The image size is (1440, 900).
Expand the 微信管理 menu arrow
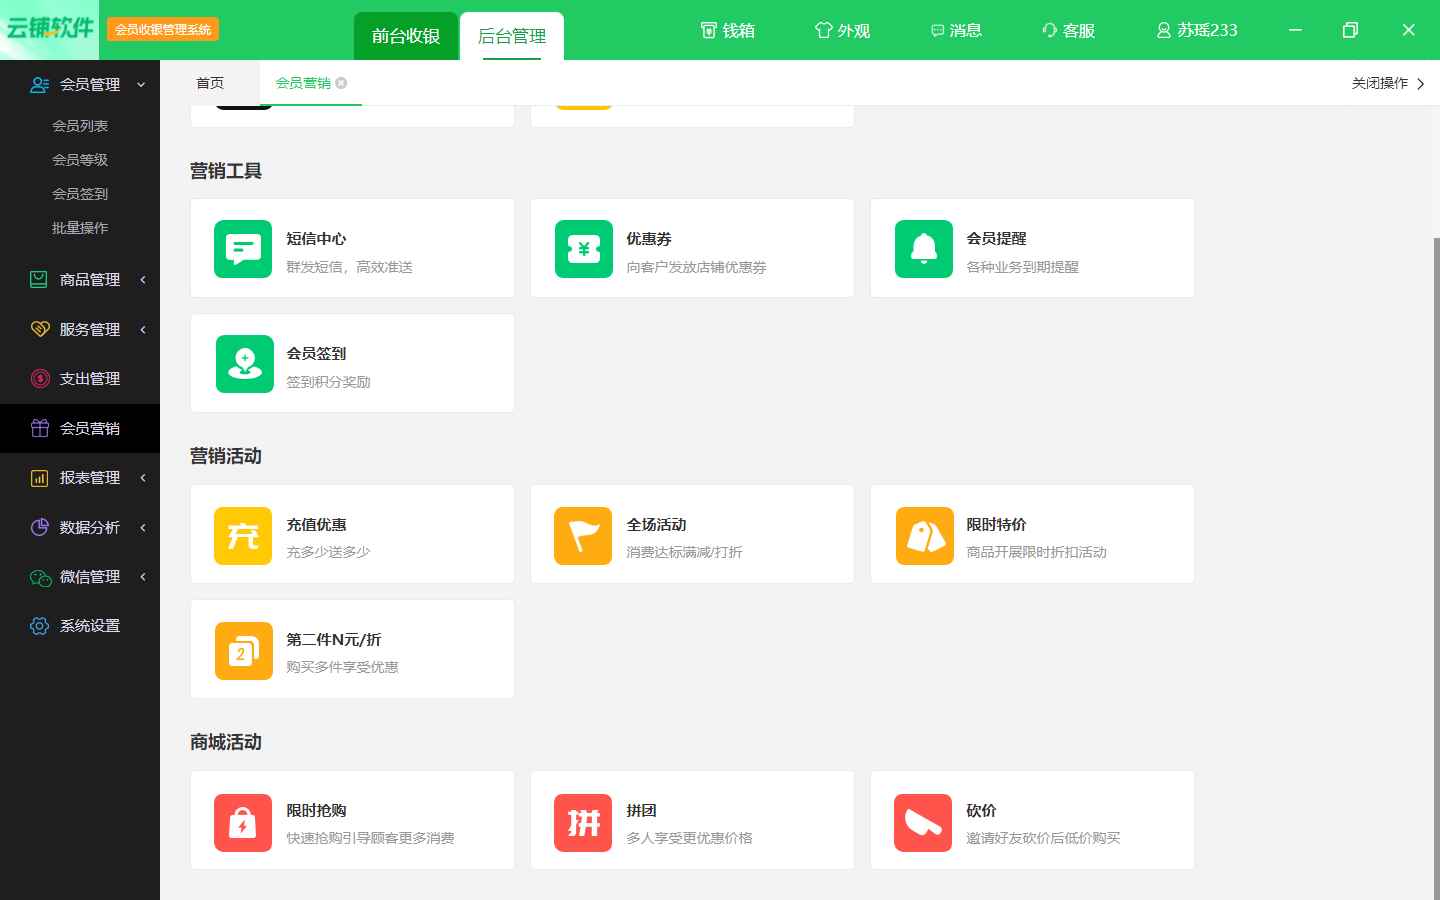tap(143, 577)
